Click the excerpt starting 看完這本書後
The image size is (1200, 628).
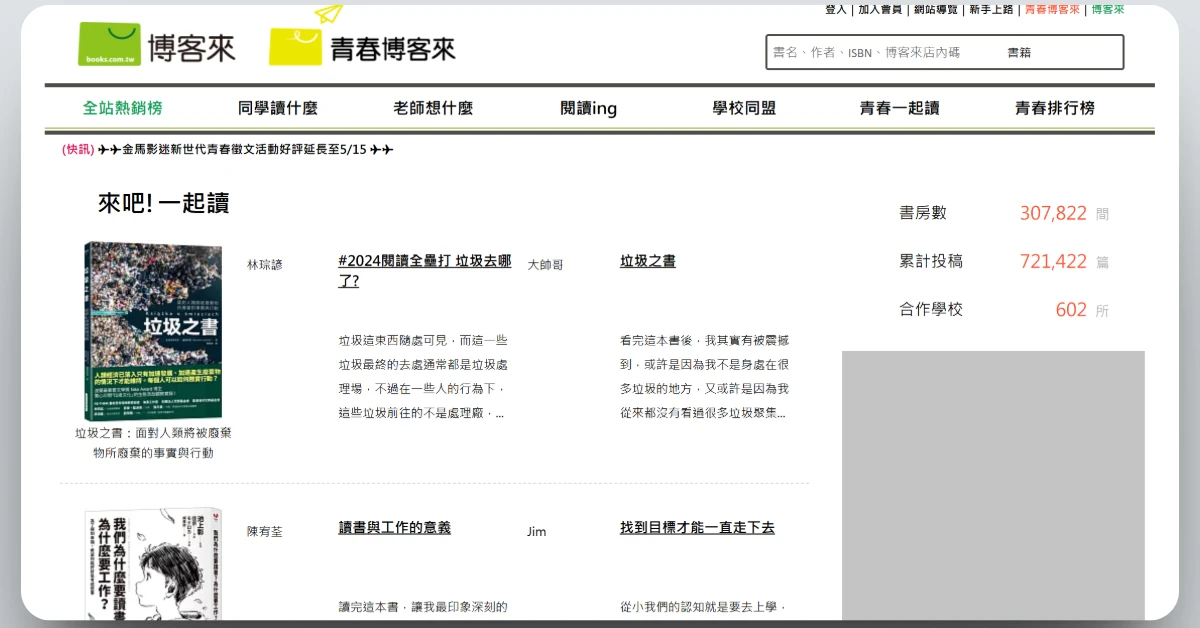[705, 376]
